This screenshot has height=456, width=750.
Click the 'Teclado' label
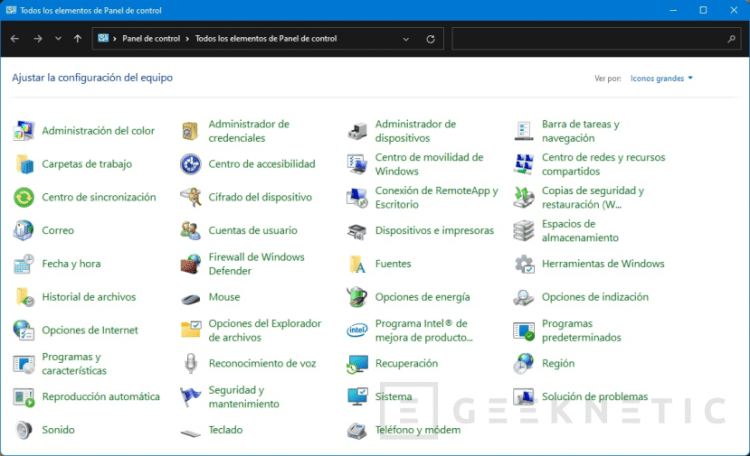pyautogui.click(x=225, y=430)
